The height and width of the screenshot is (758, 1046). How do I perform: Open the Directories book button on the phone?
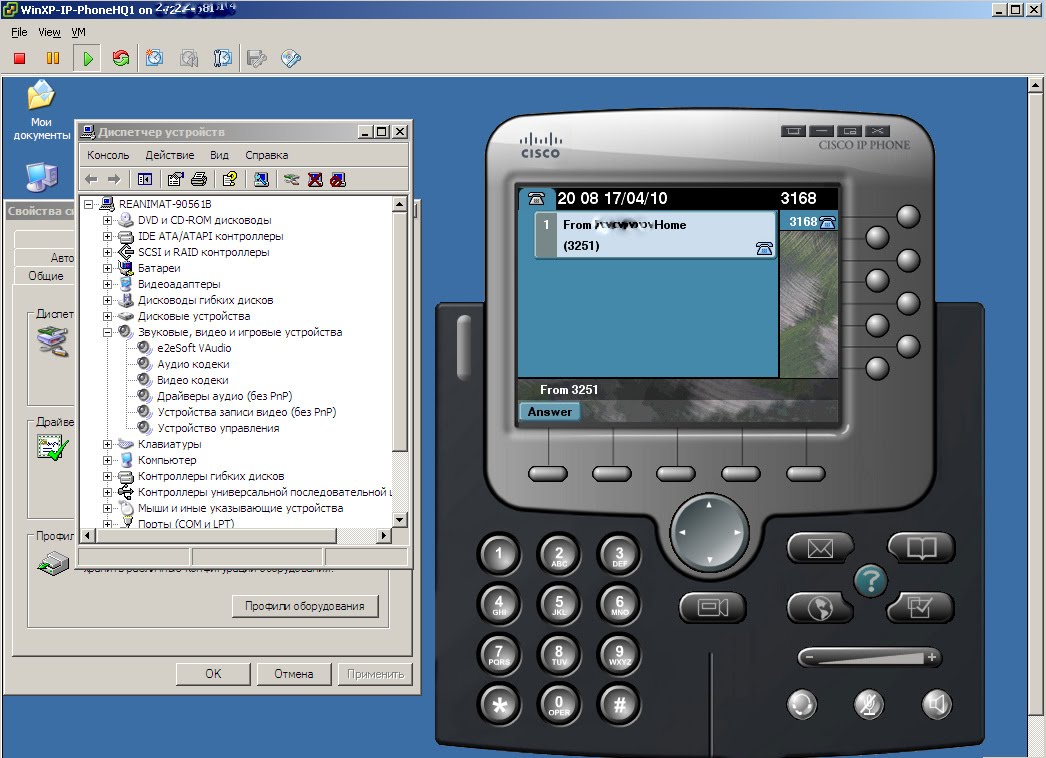[921, 548]
